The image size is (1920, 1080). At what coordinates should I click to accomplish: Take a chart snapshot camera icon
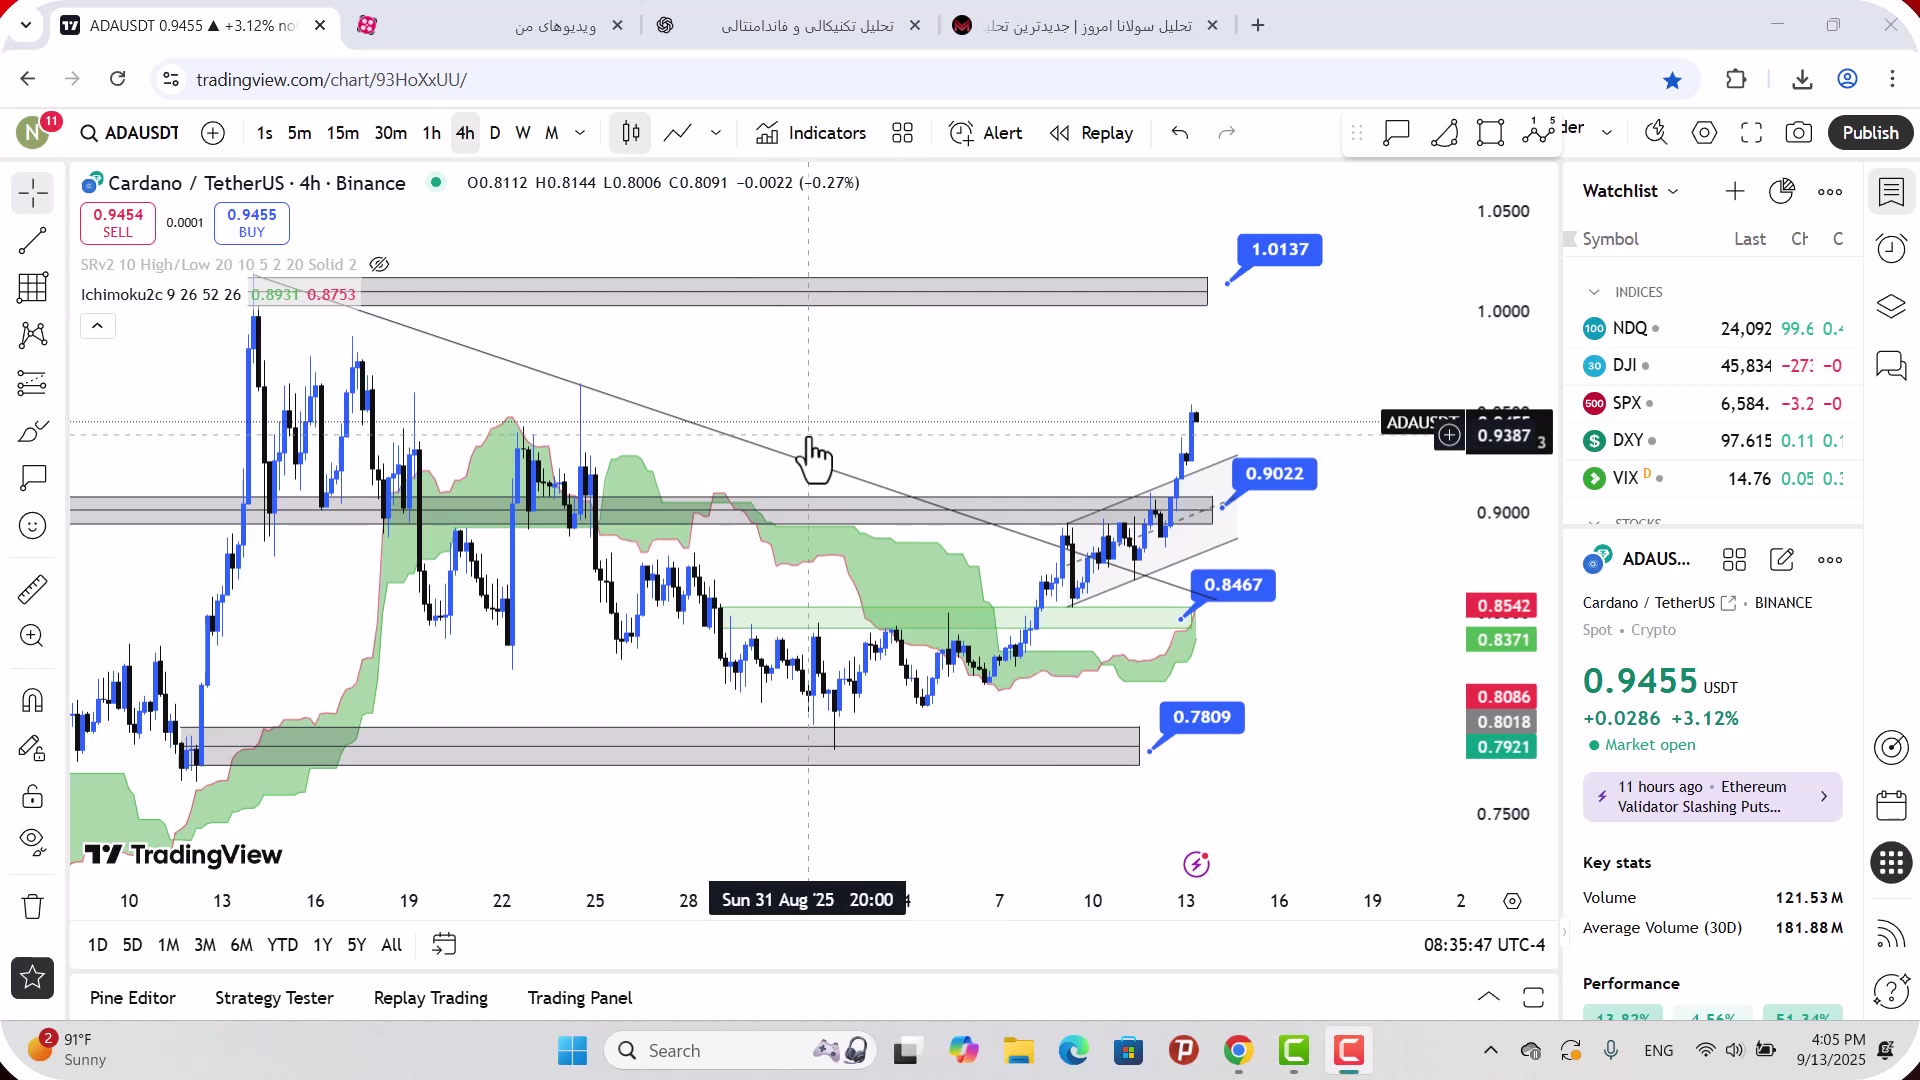(x=1799, y=133)
